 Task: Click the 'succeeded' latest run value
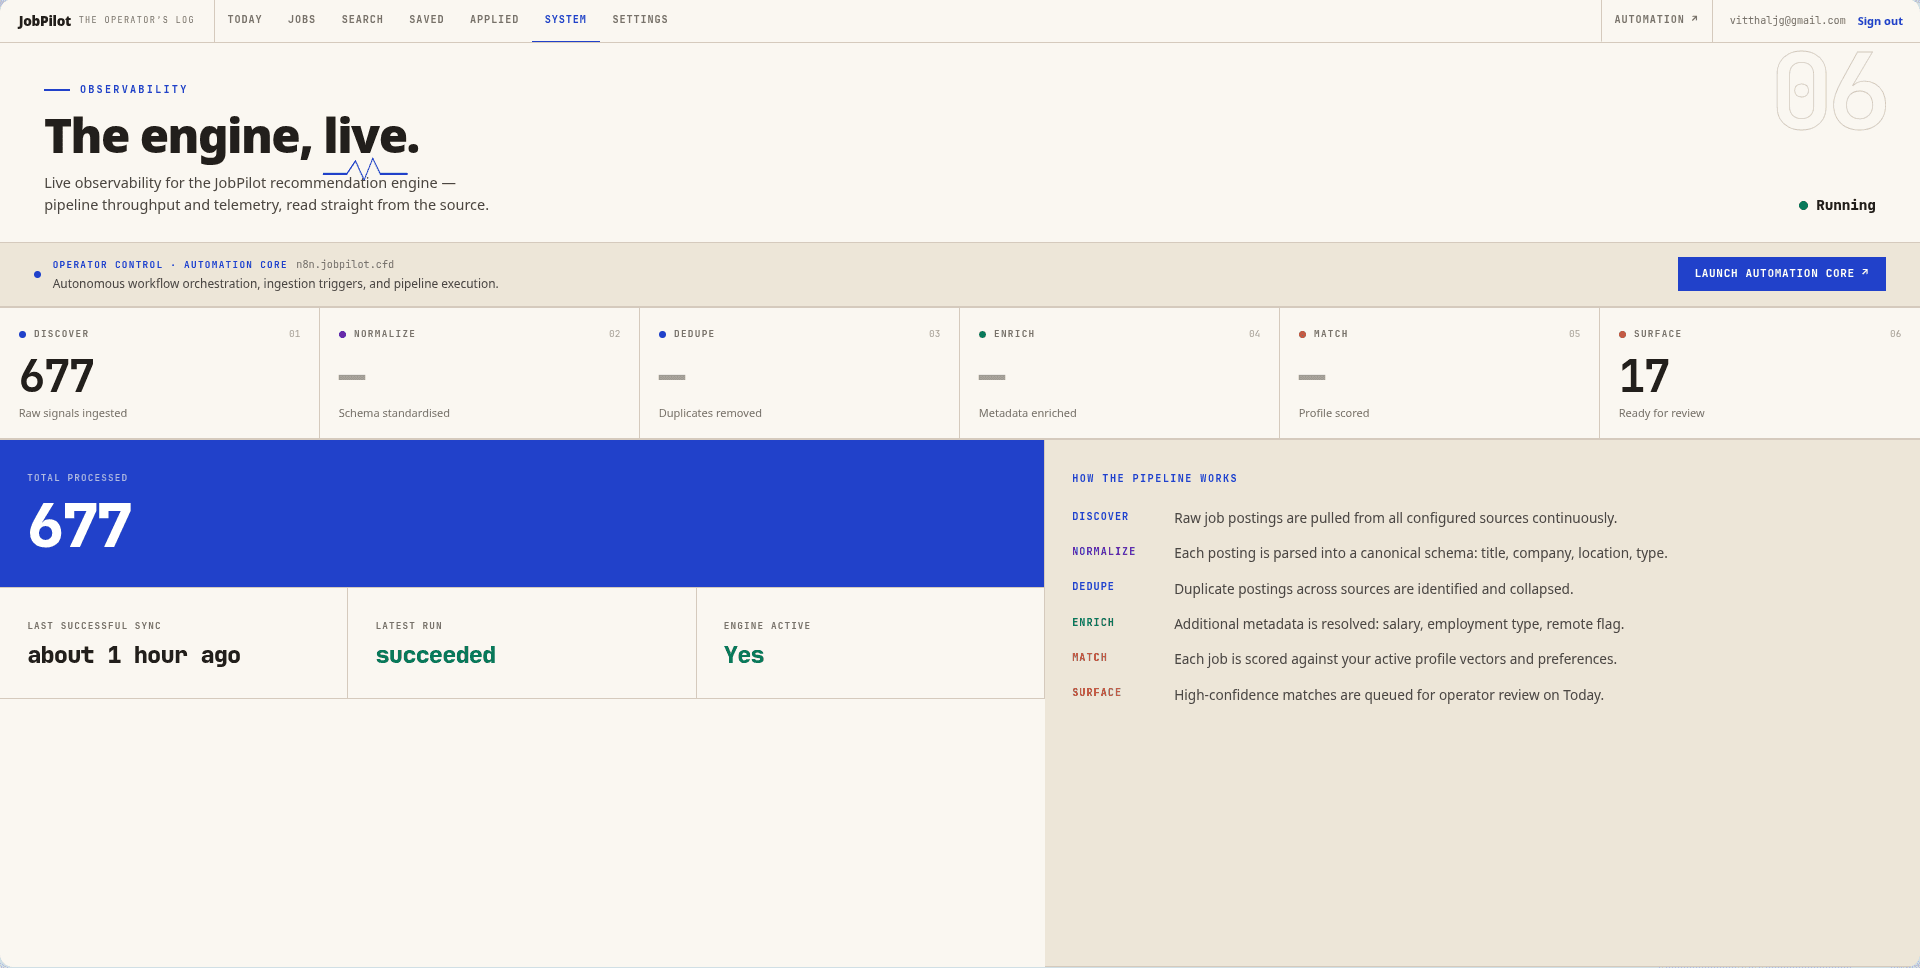436,655
